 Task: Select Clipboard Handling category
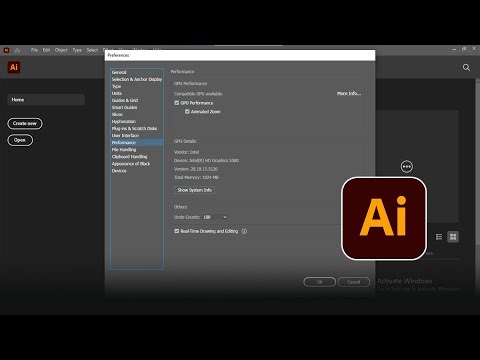pos(137,156)
